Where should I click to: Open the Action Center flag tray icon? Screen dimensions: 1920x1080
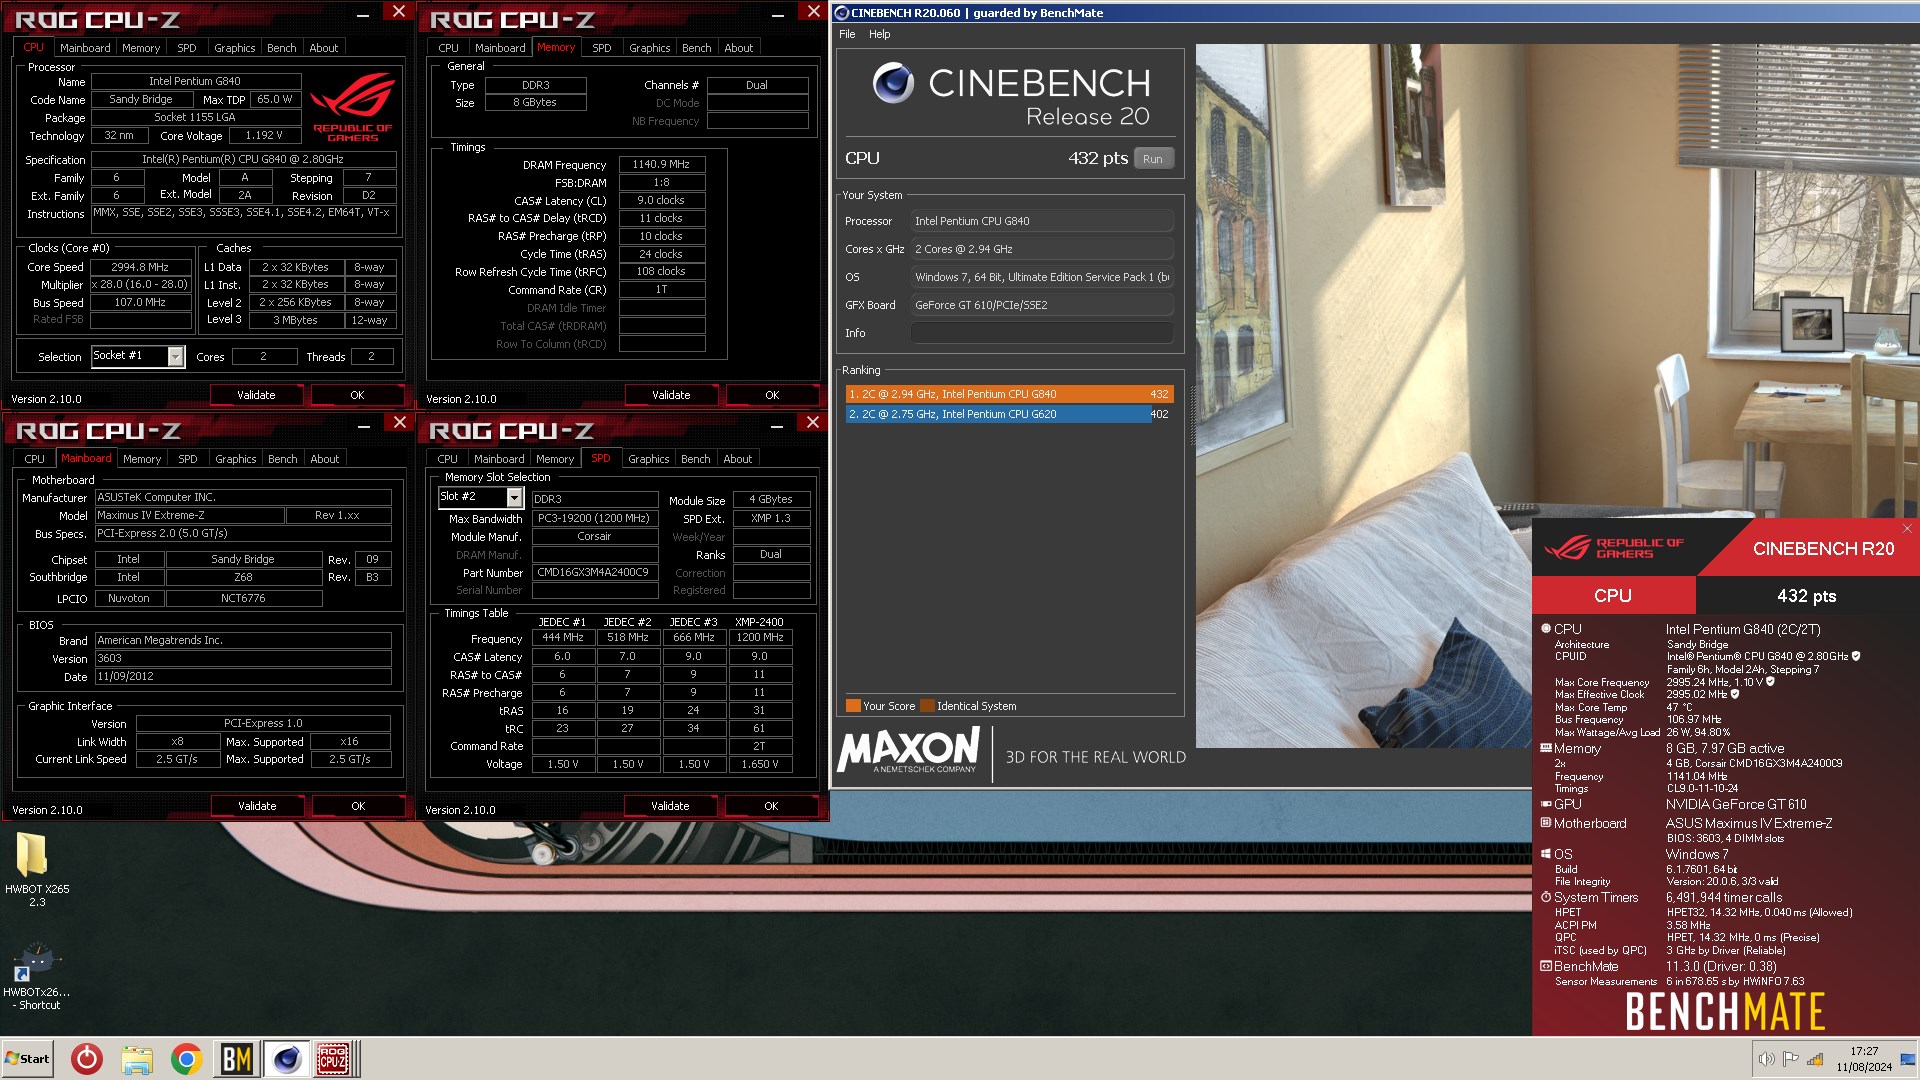tap(1790, 1059)
